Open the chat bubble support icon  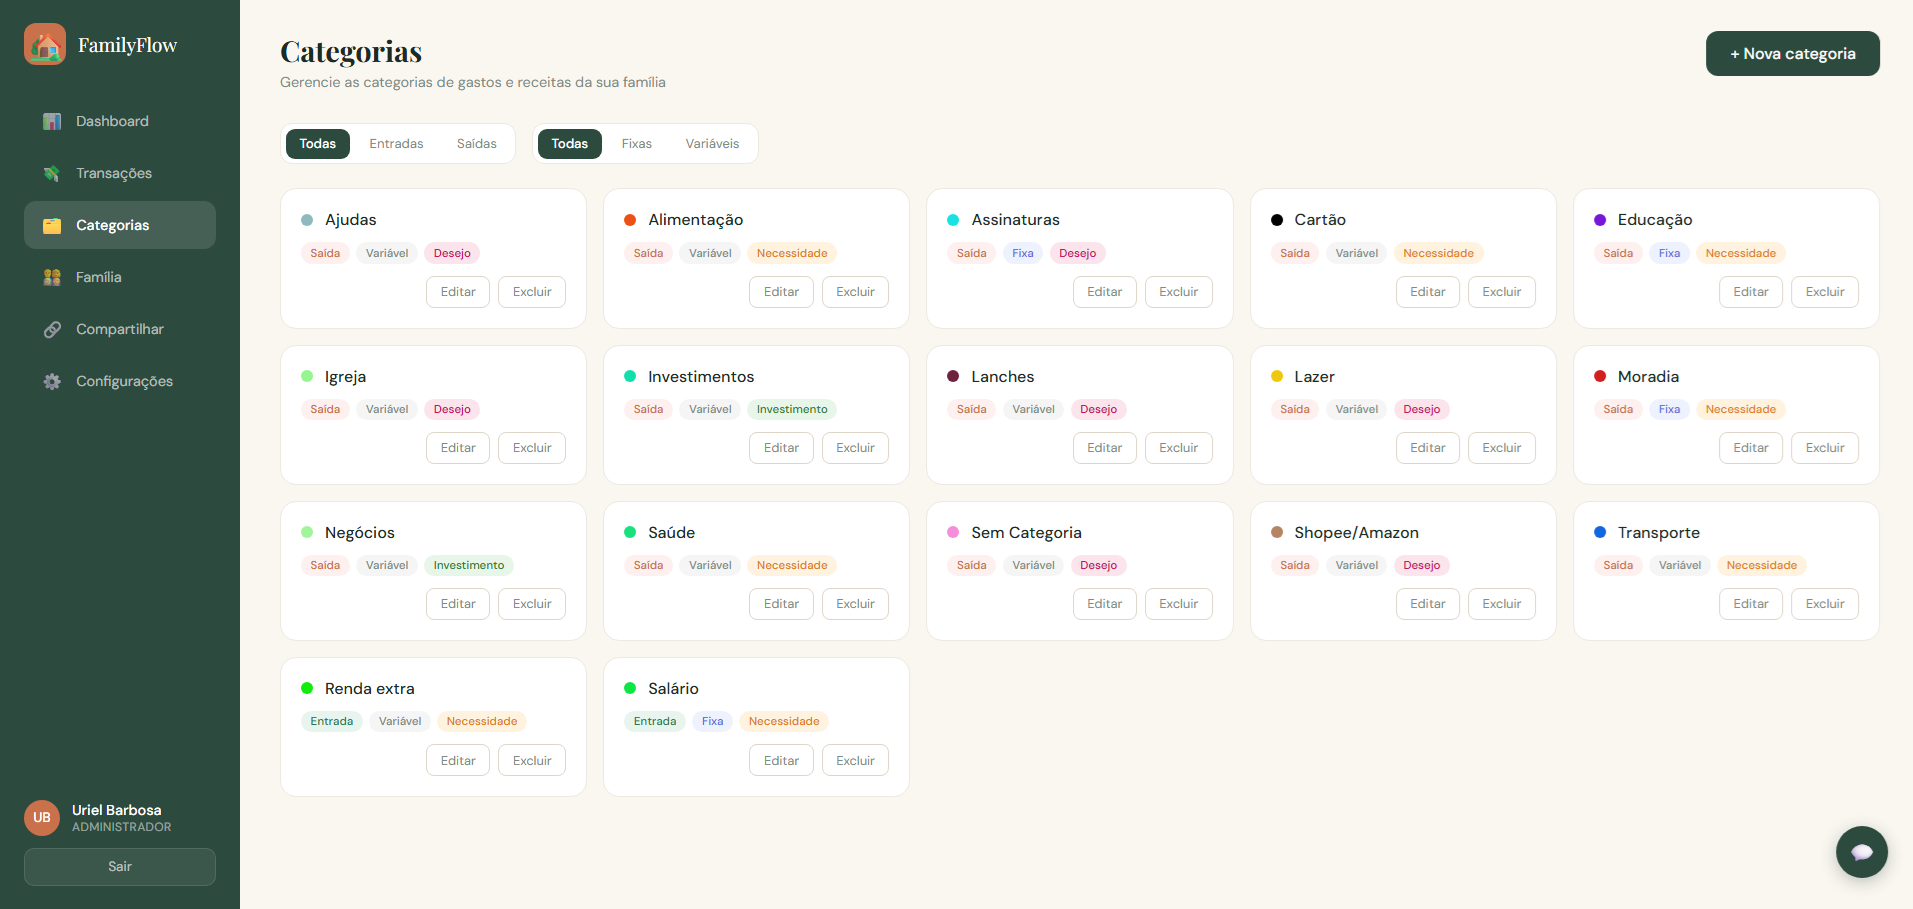(x=1861, y=852)
